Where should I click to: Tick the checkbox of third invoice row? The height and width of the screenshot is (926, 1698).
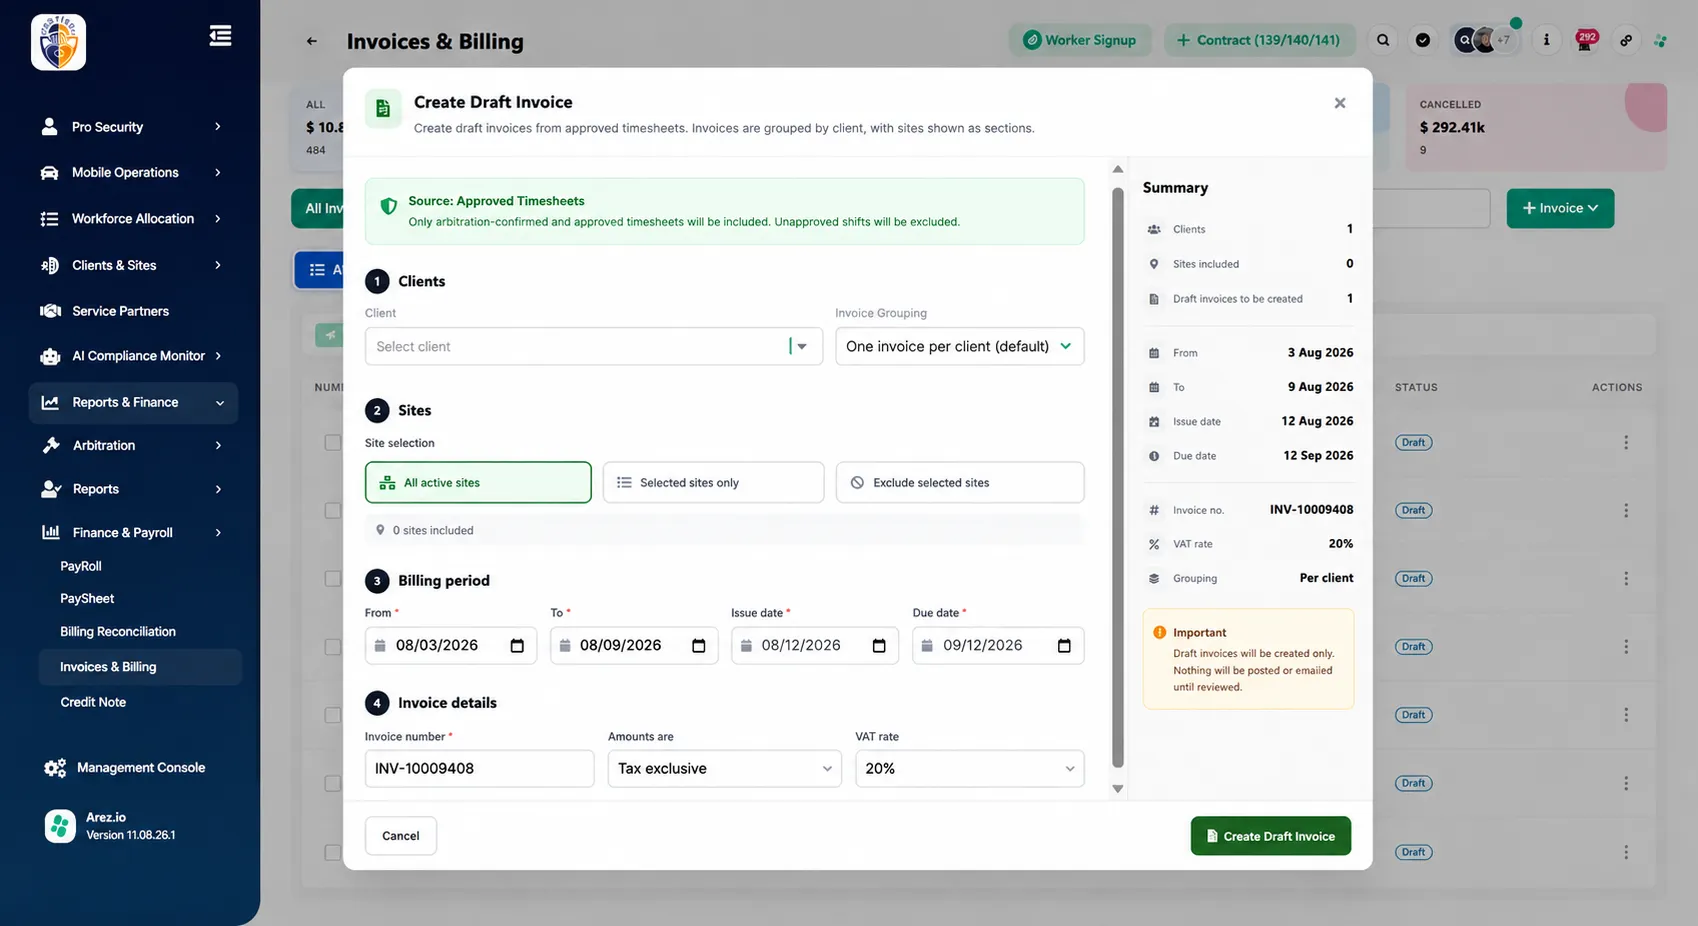pyautogui.click(x=333, y=579)
